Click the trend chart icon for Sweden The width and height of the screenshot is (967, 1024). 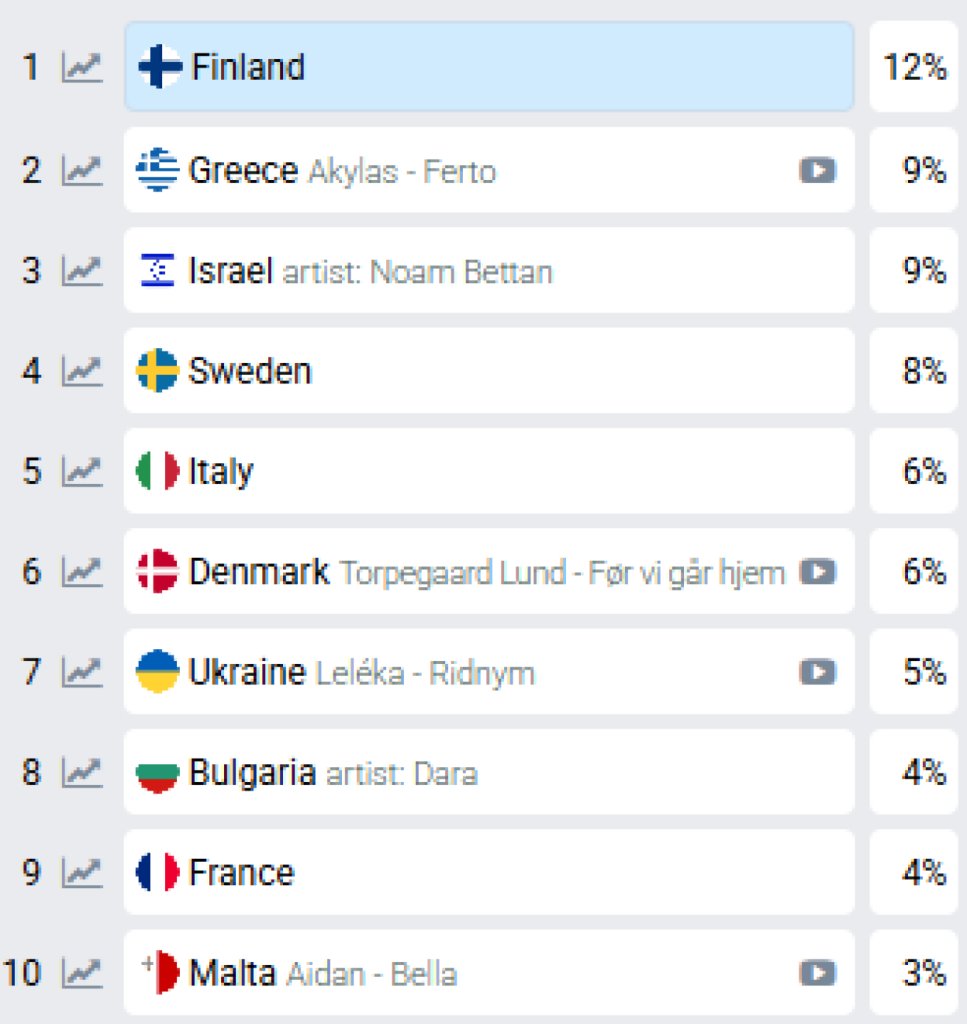(82, 372)
